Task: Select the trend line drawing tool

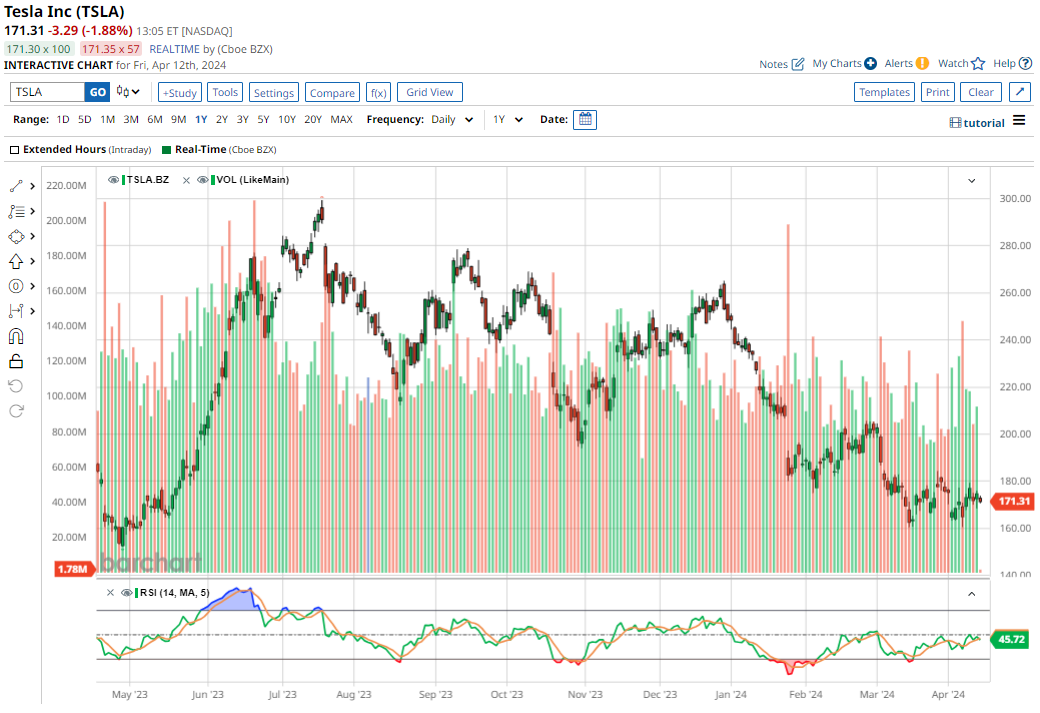Action: pos(16,186)
